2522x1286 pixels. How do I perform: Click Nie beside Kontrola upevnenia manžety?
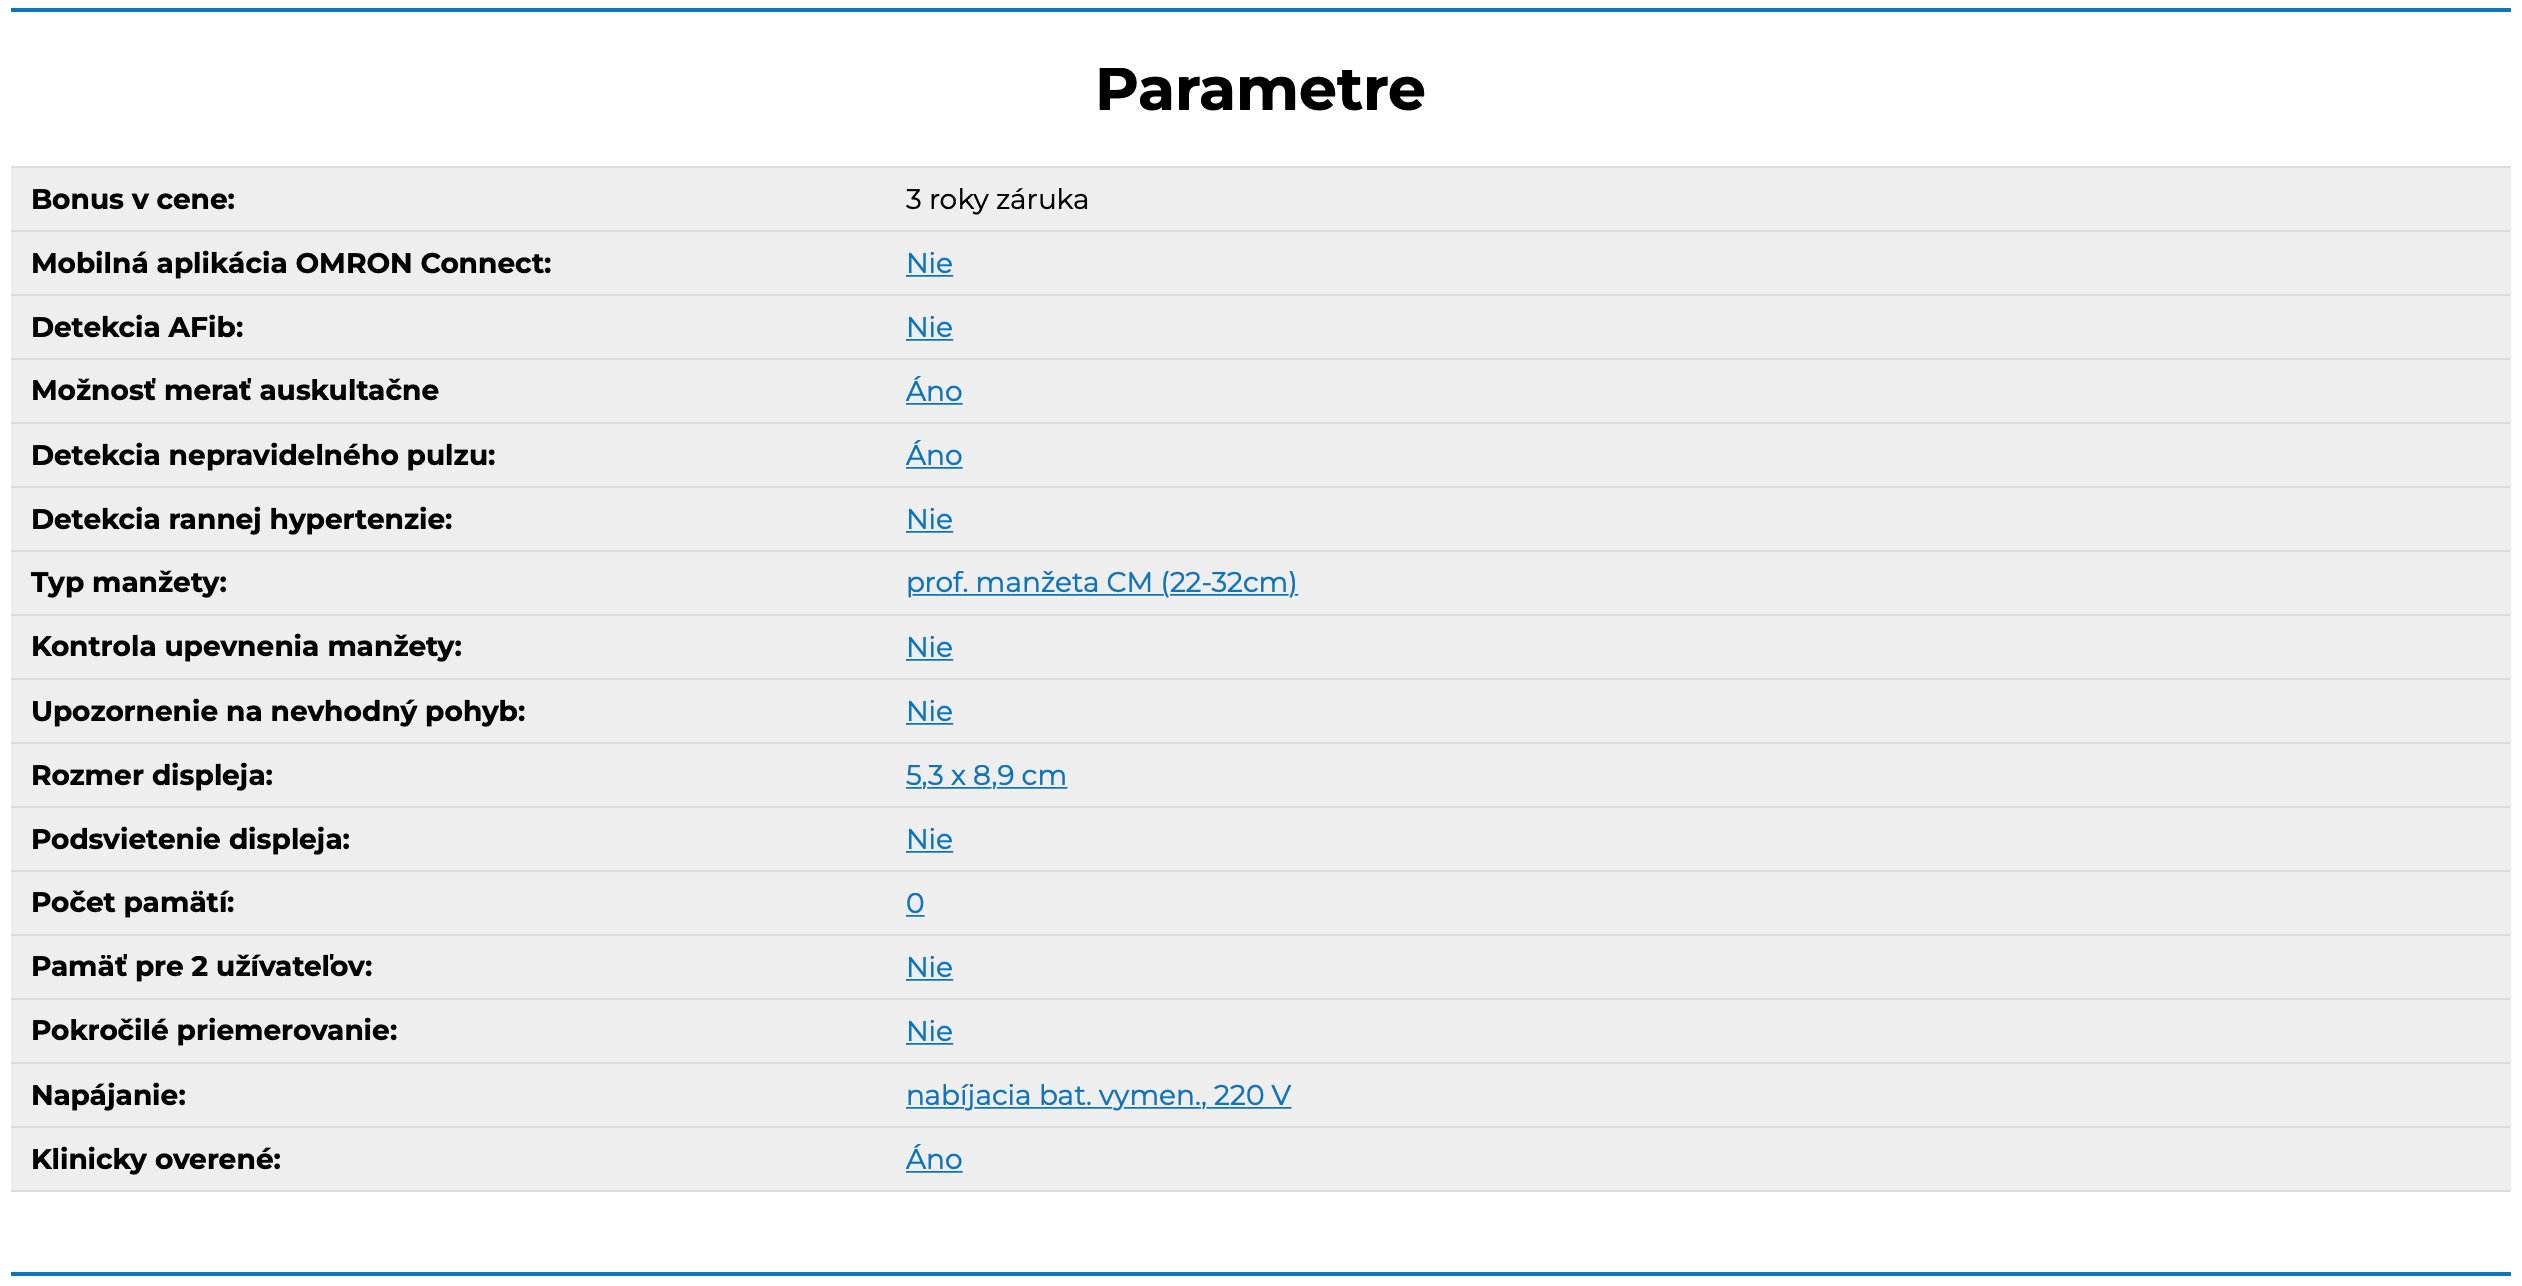[929, 647]
